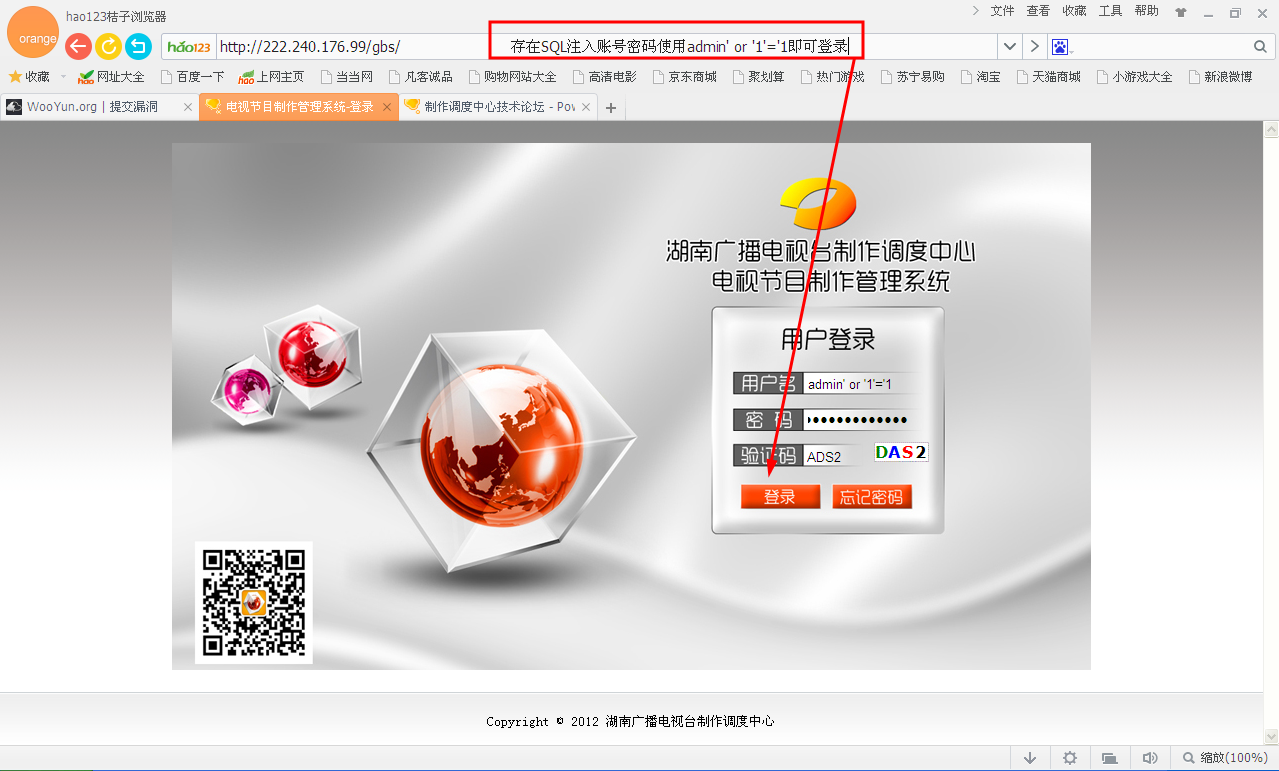Open the 聚划算 bookmark

point(758,76)
